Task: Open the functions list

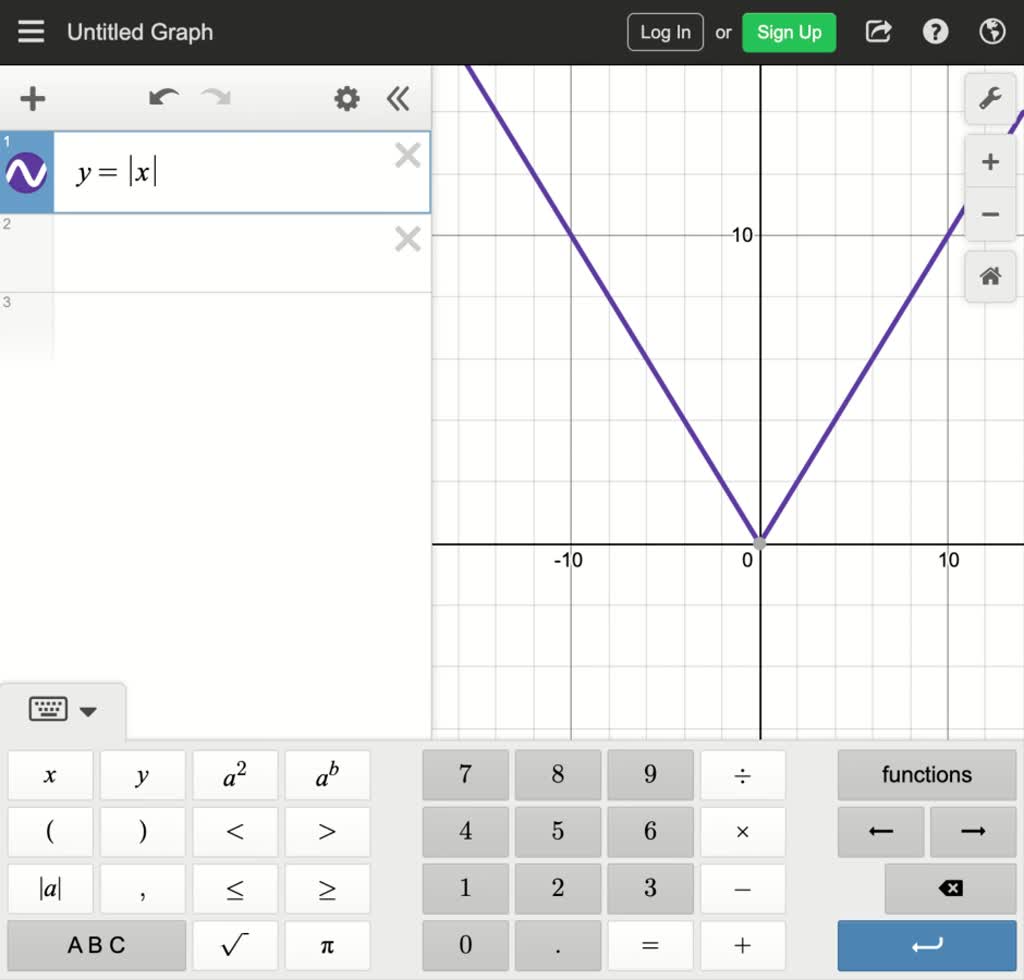Action: tap(926, 774)
